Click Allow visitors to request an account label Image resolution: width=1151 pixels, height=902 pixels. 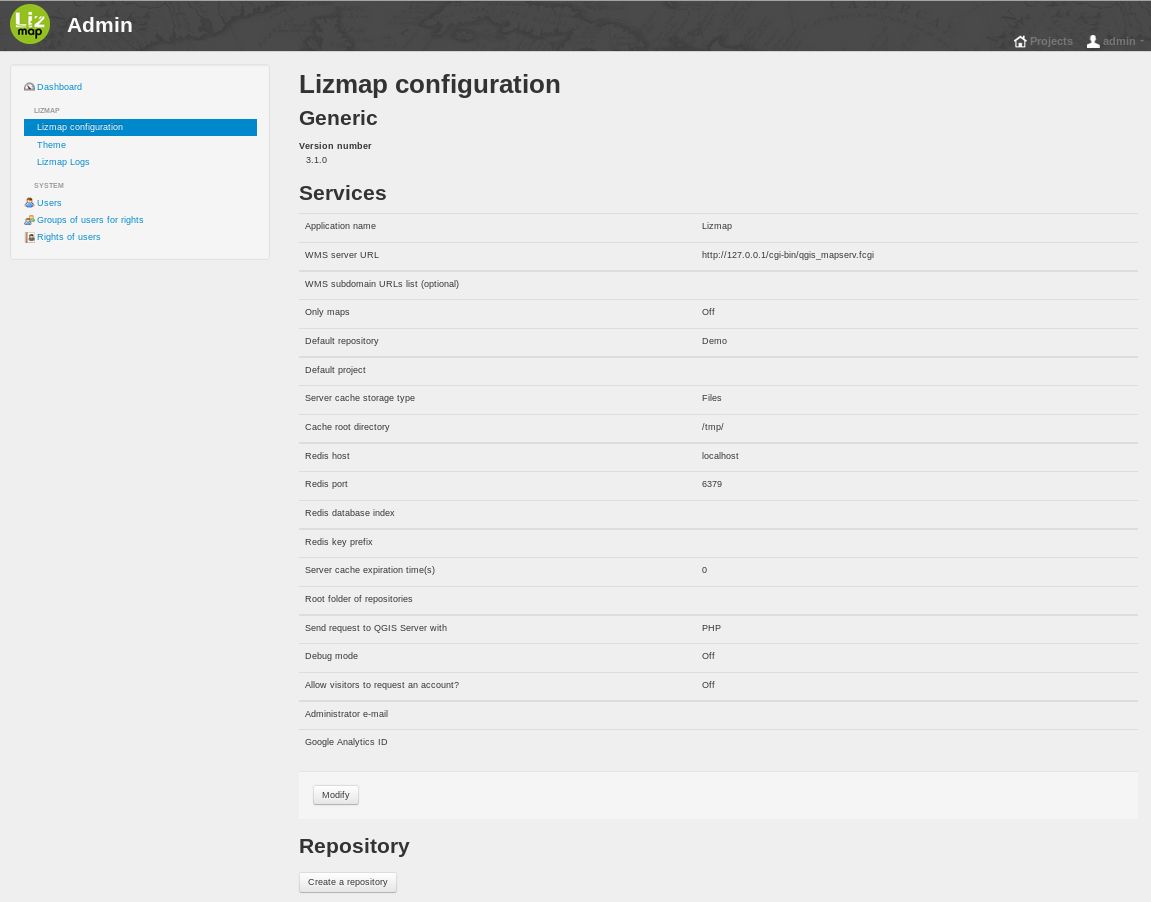pos(382,685)
